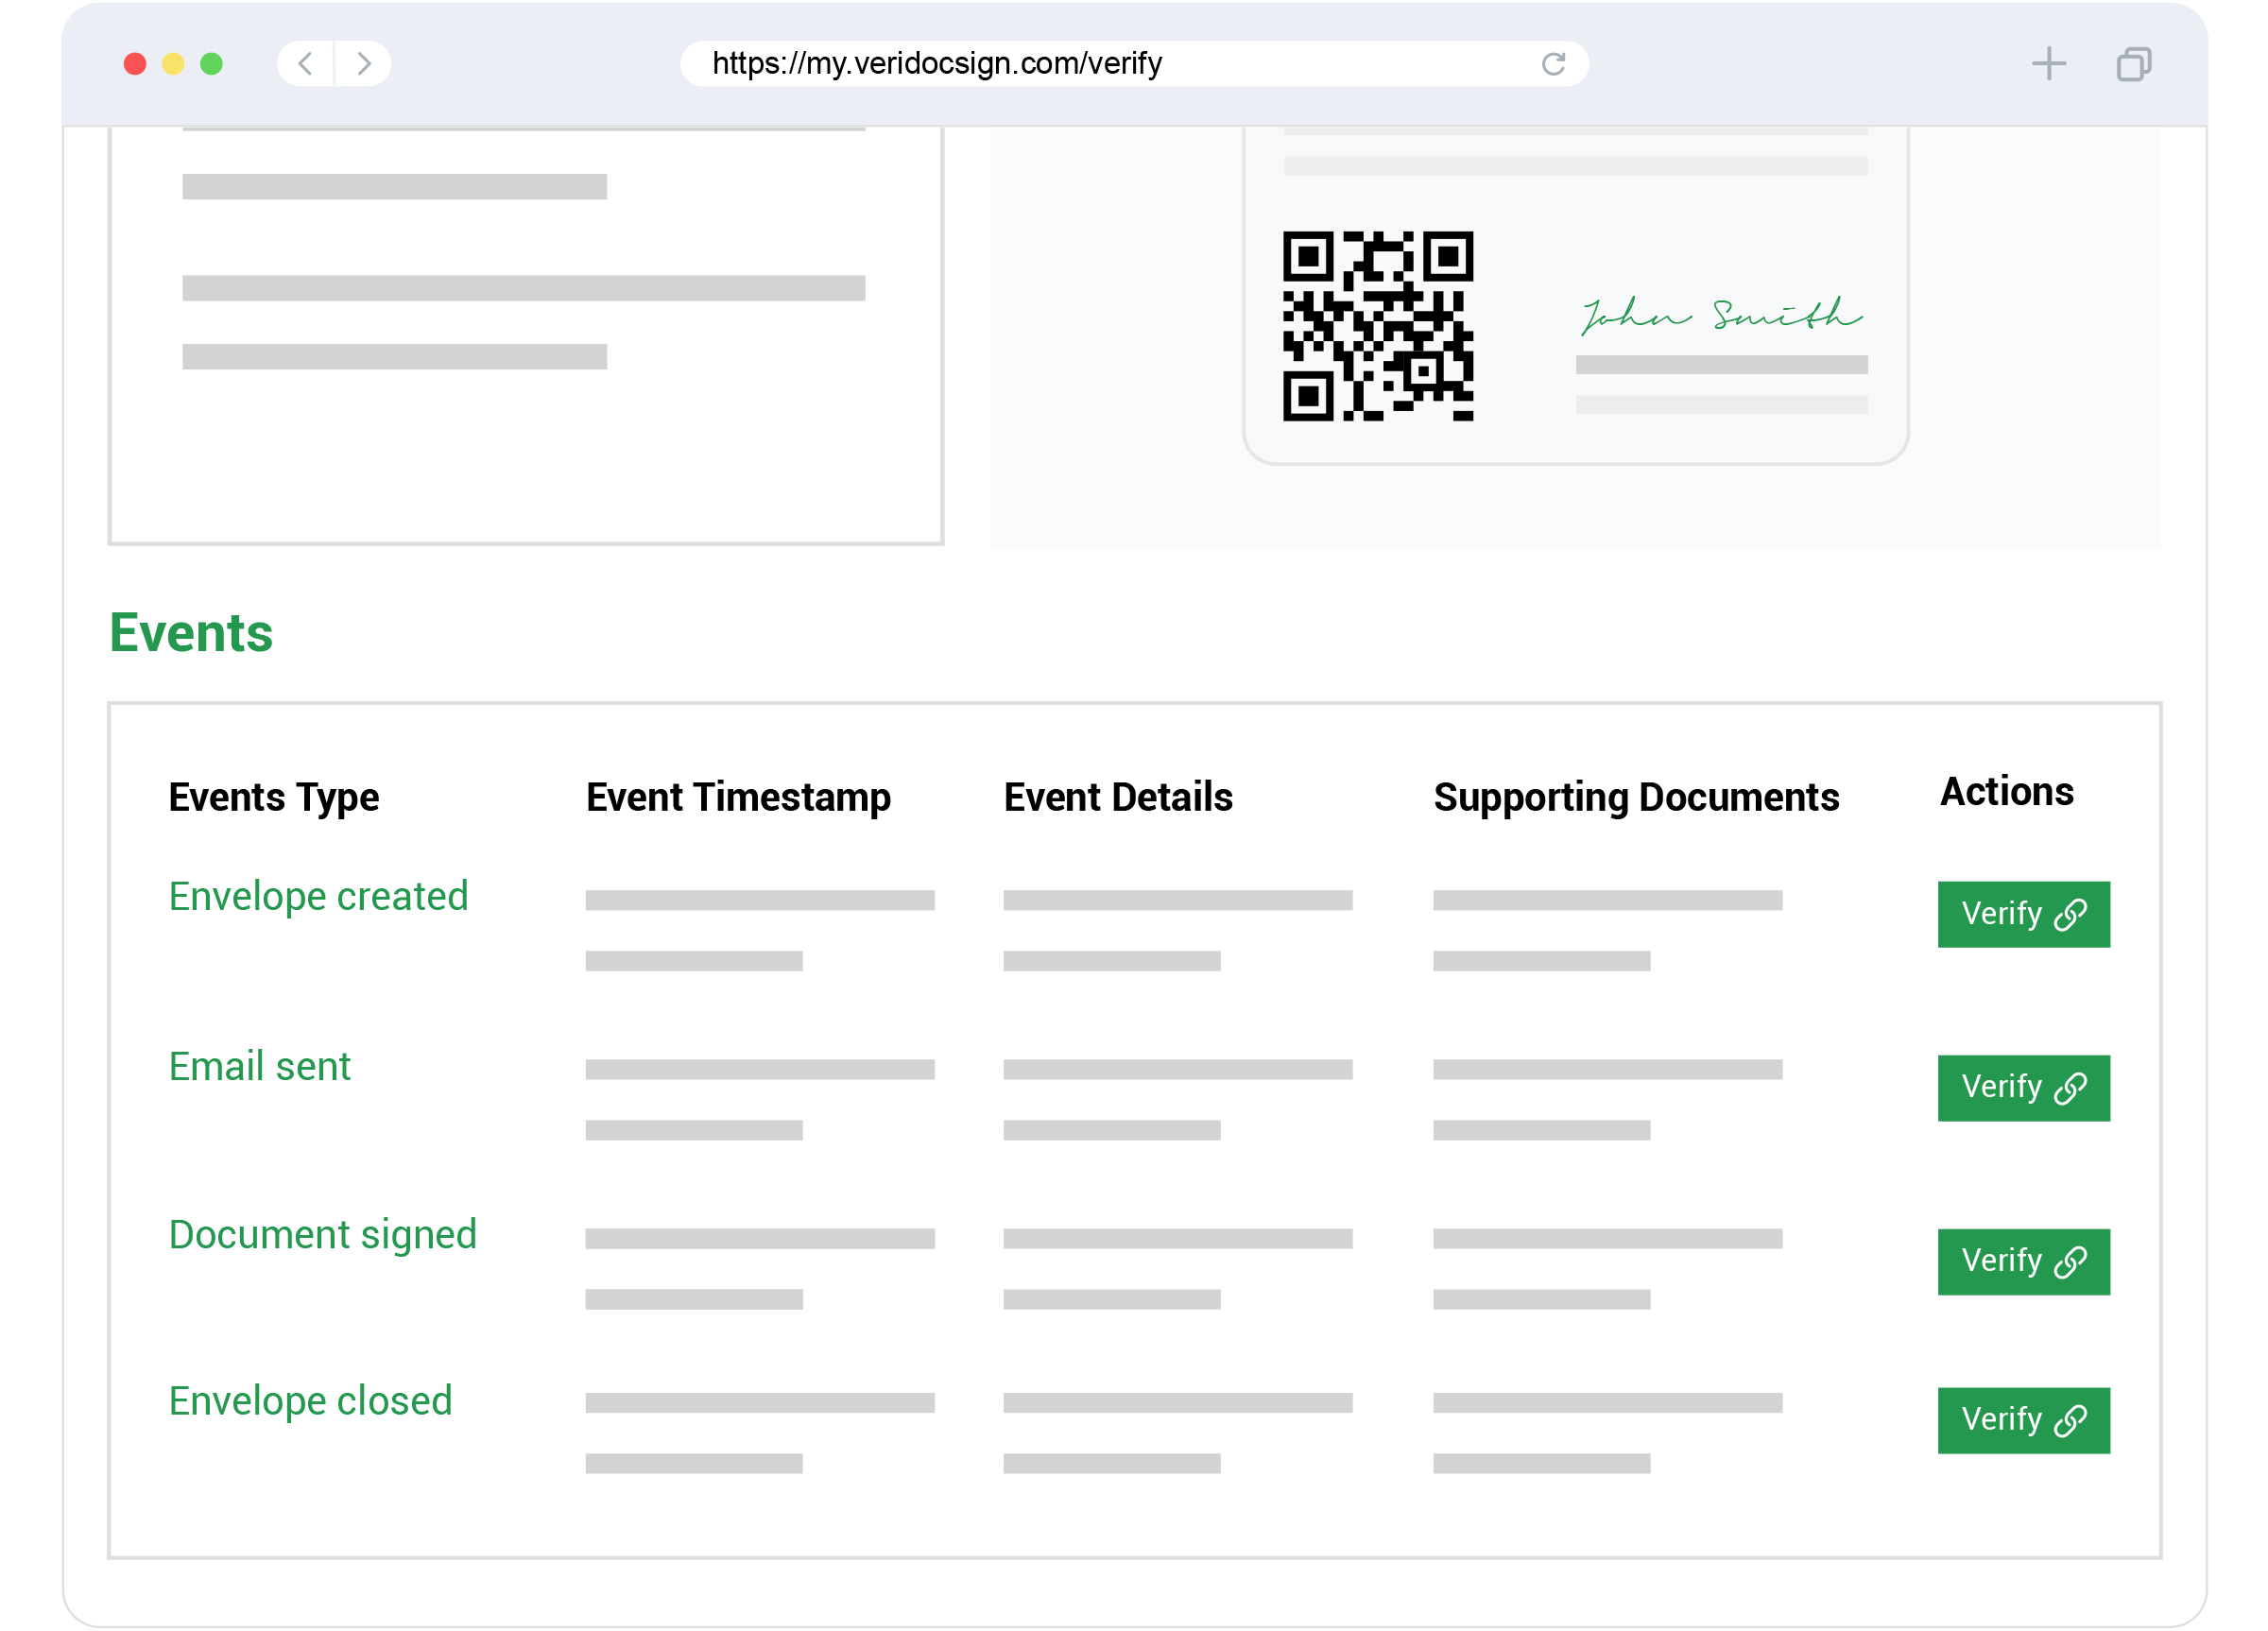The image size is (2268, 1631).
Task: Open the tab overview icon
Action: 2133,64
